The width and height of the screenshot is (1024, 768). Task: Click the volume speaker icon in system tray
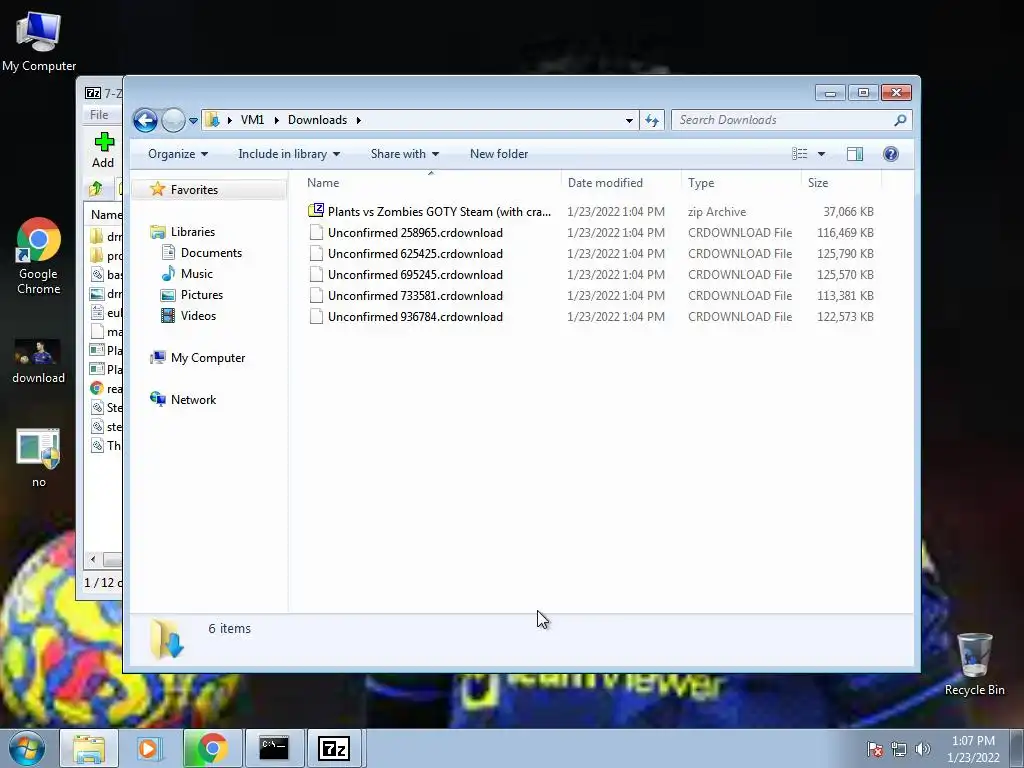pos(923,749)
